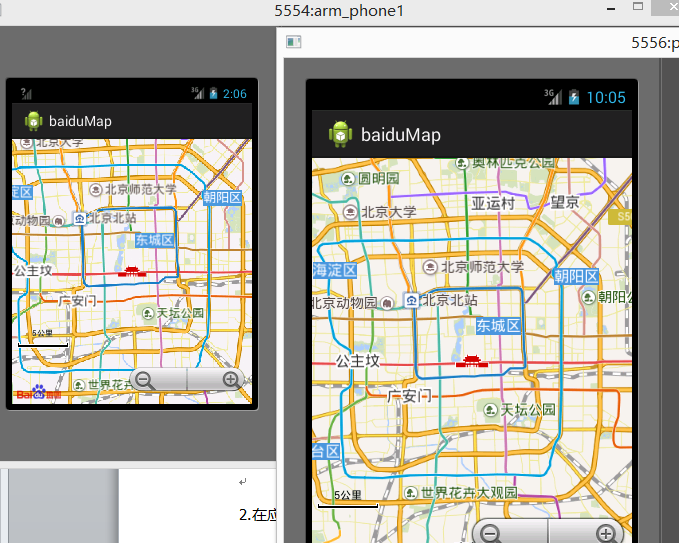Image resolution: width=679 pixels, height=543 pixels.
Task: Tap the baiduMap app icon on right phone
Action: 340,135
